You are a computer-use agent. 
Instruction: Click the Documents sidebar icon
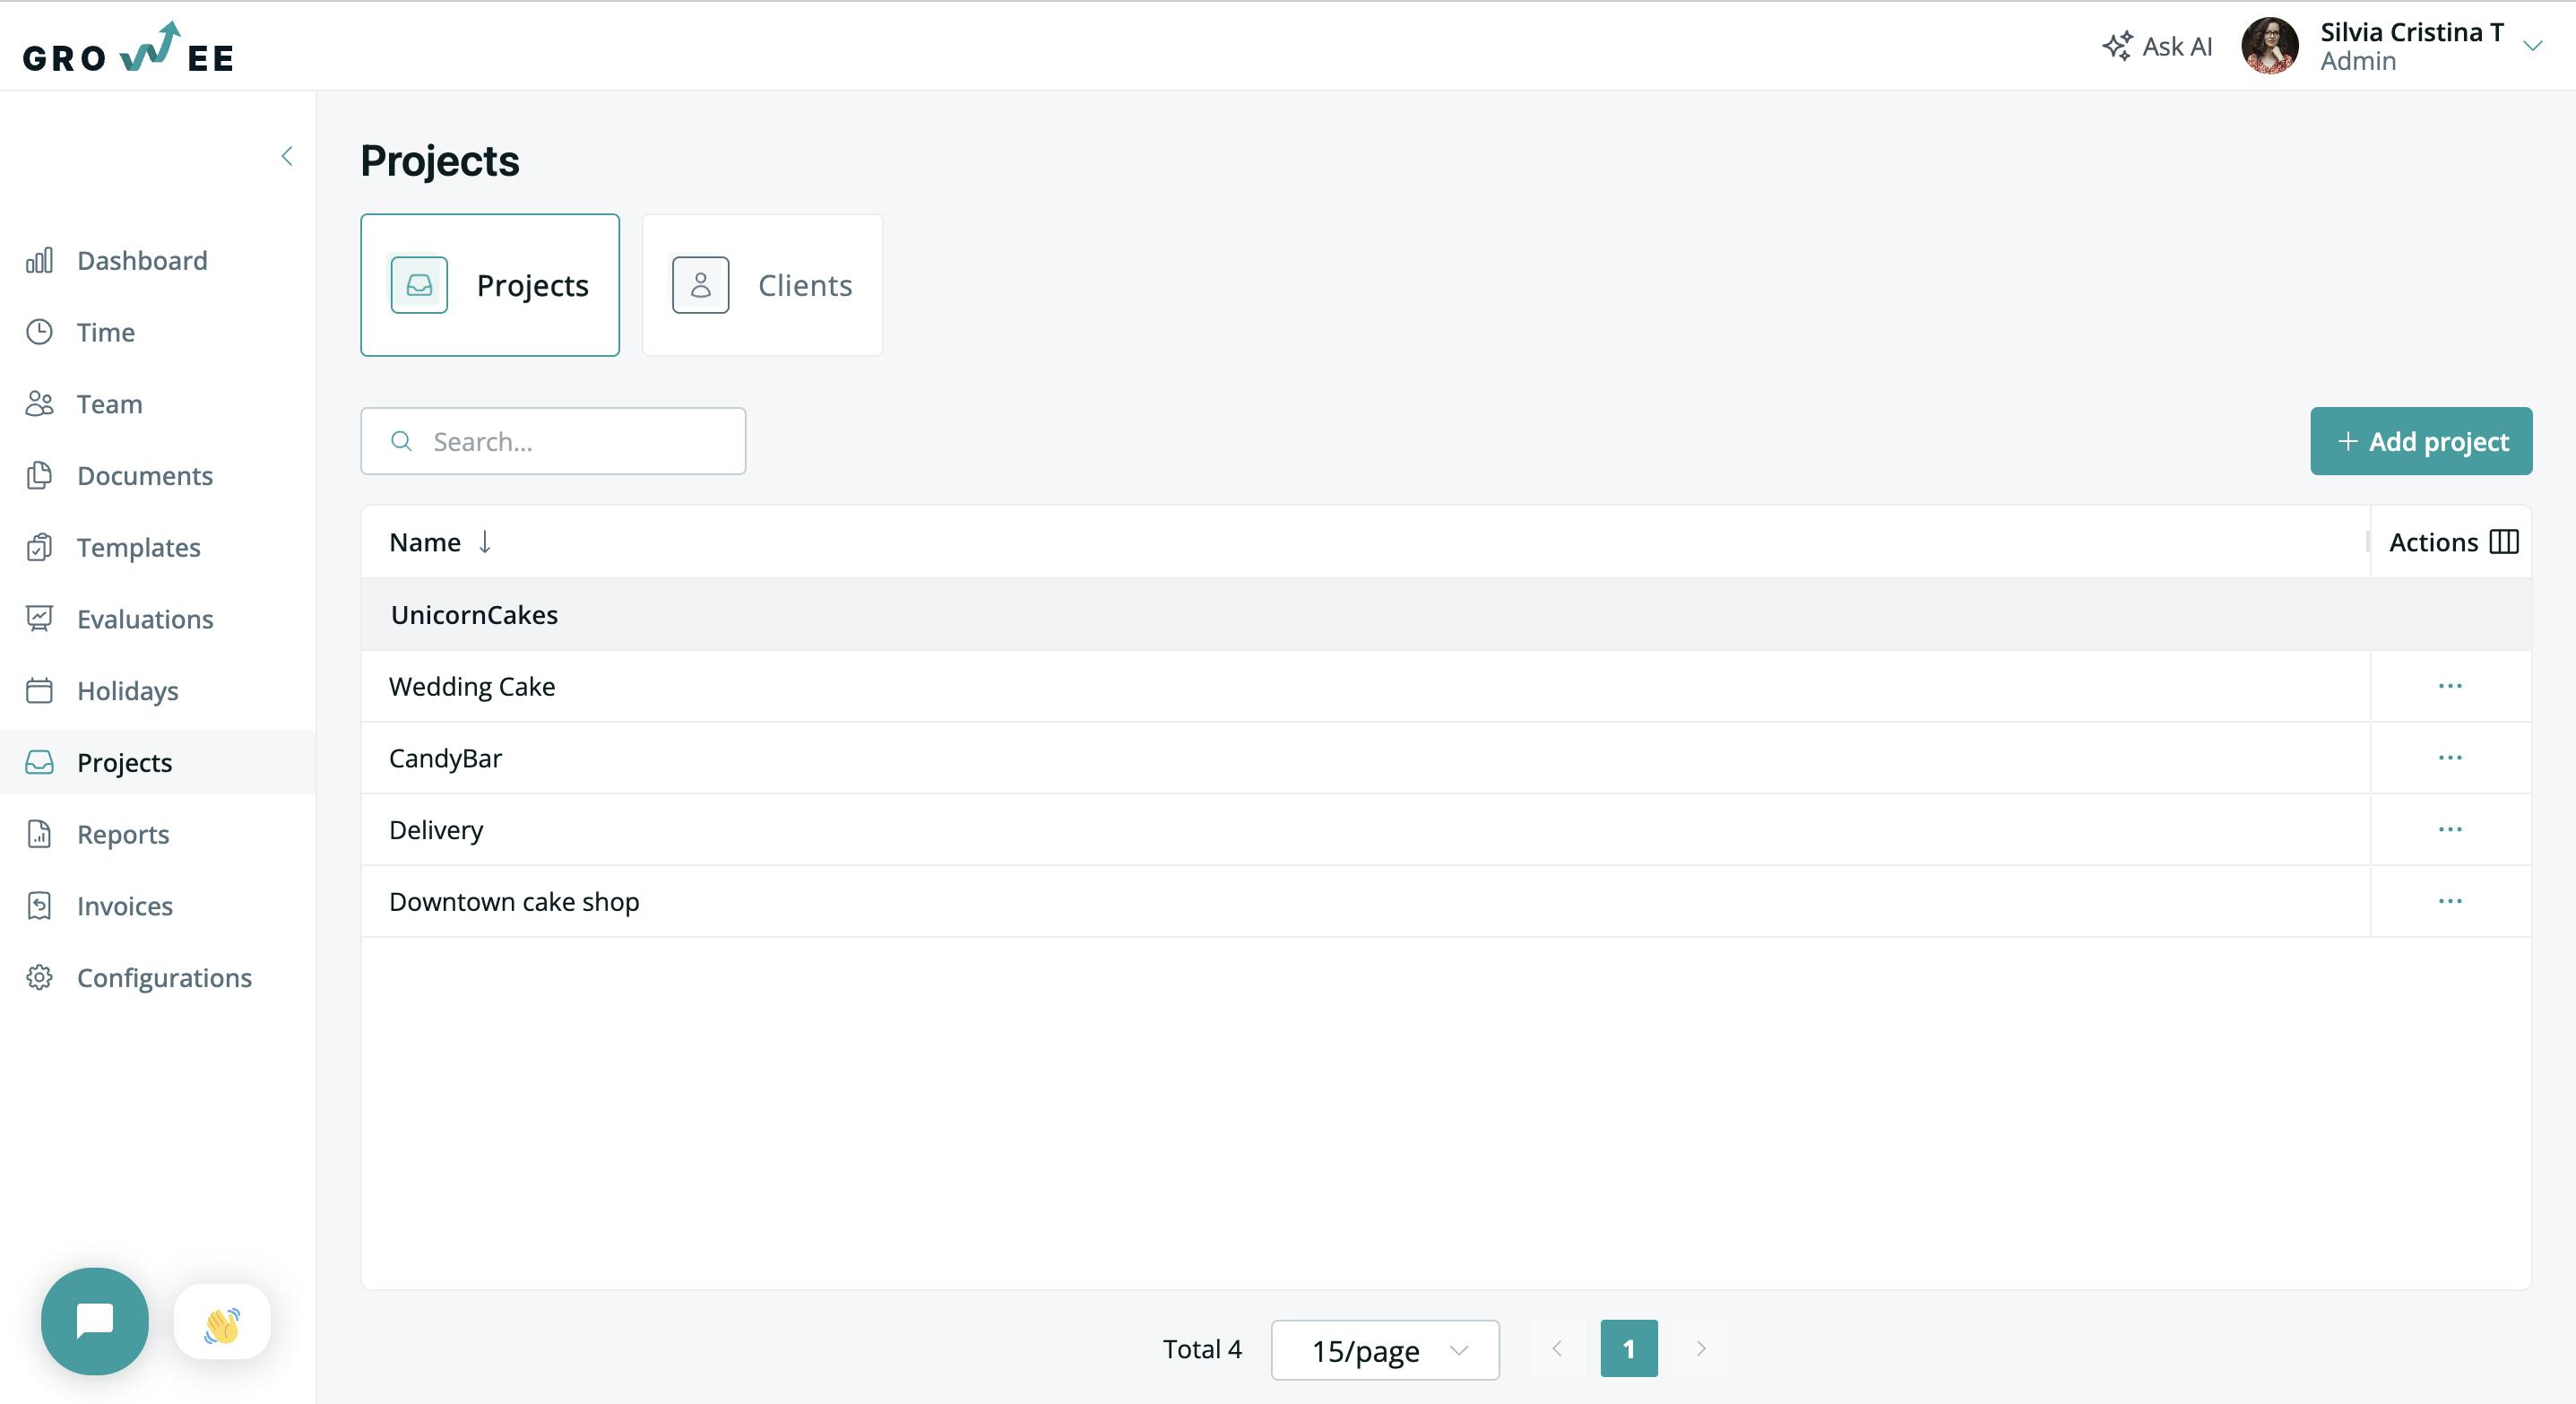(x=43, y=475)
